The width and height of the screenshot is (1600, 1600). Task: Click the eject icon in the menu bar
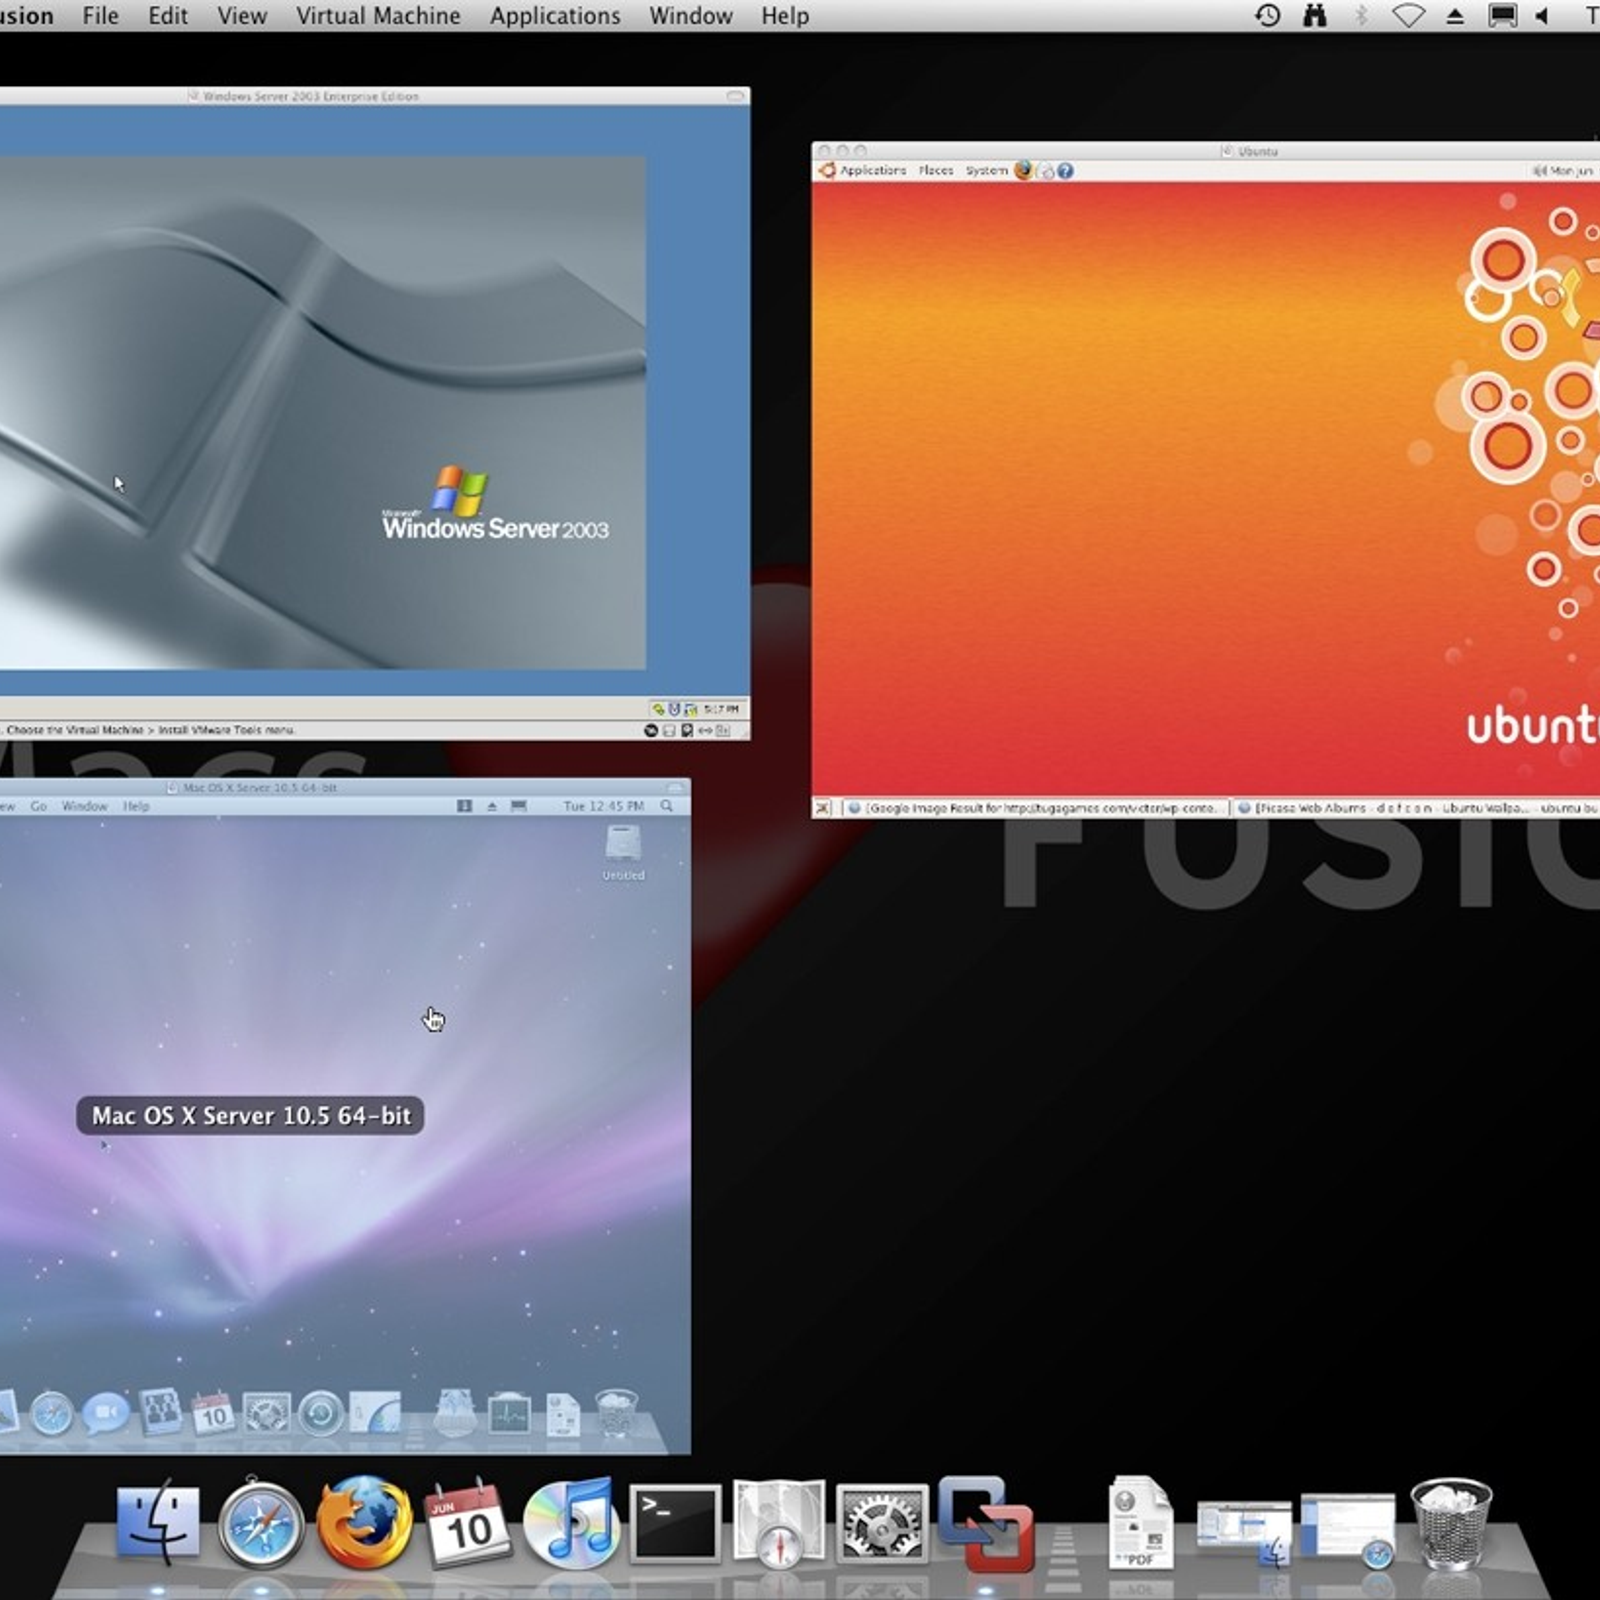point(1455,16)
